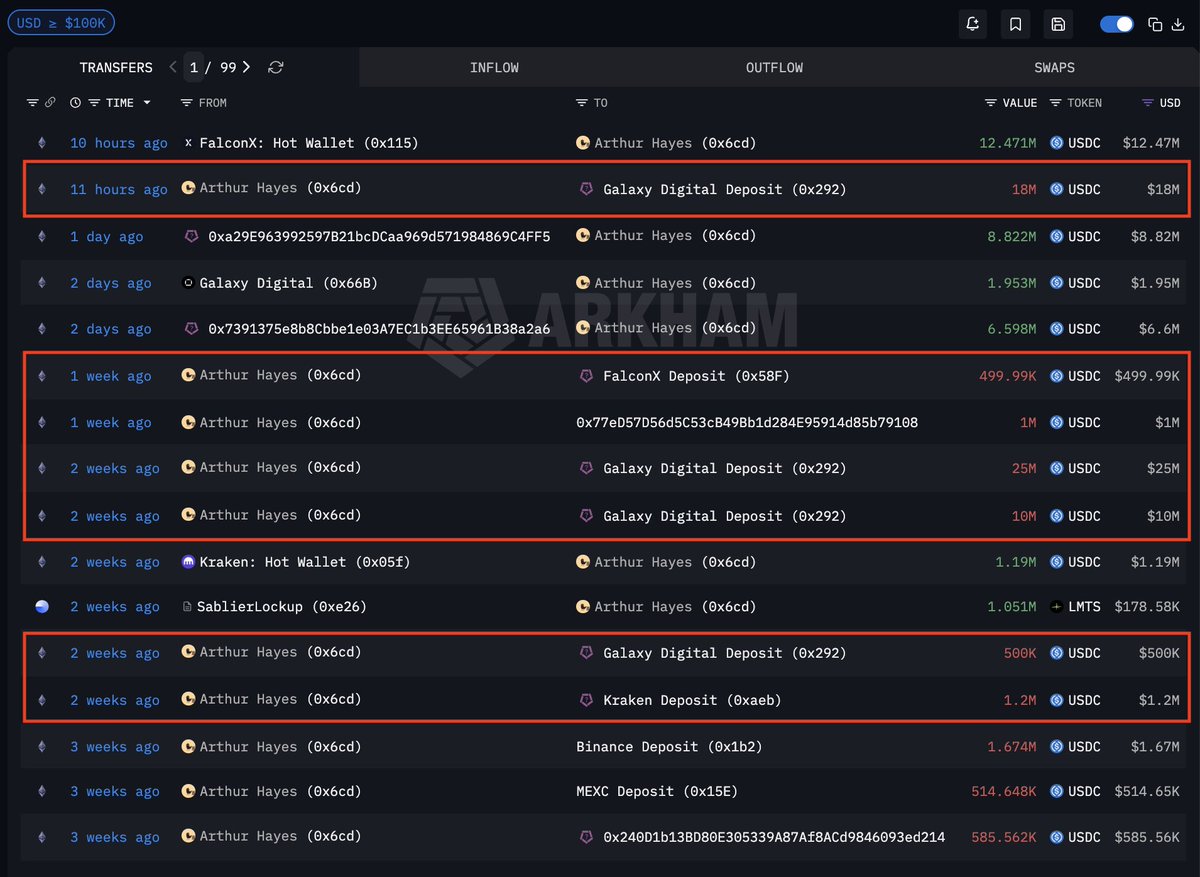
Task: Open the USD column filter
Action: click(x=1148, y=103)
